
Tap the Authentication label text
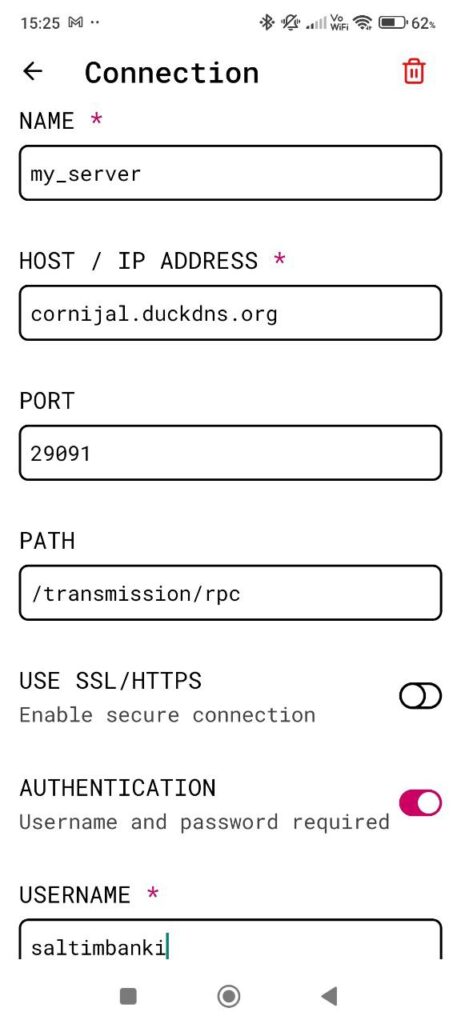pos(118,787)
